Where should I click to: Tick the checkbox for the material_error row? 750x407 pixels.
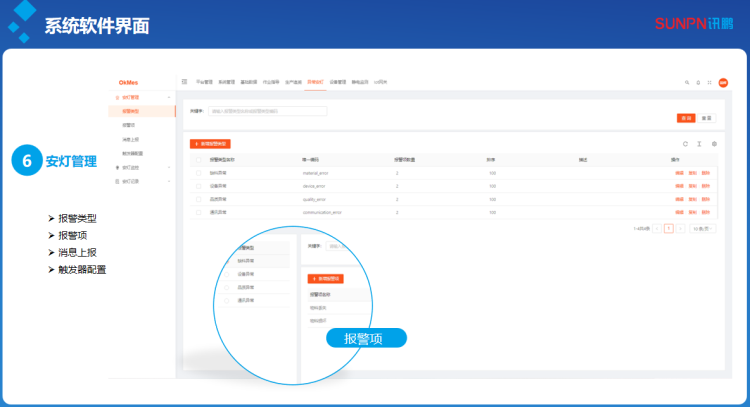click(199, 173)
